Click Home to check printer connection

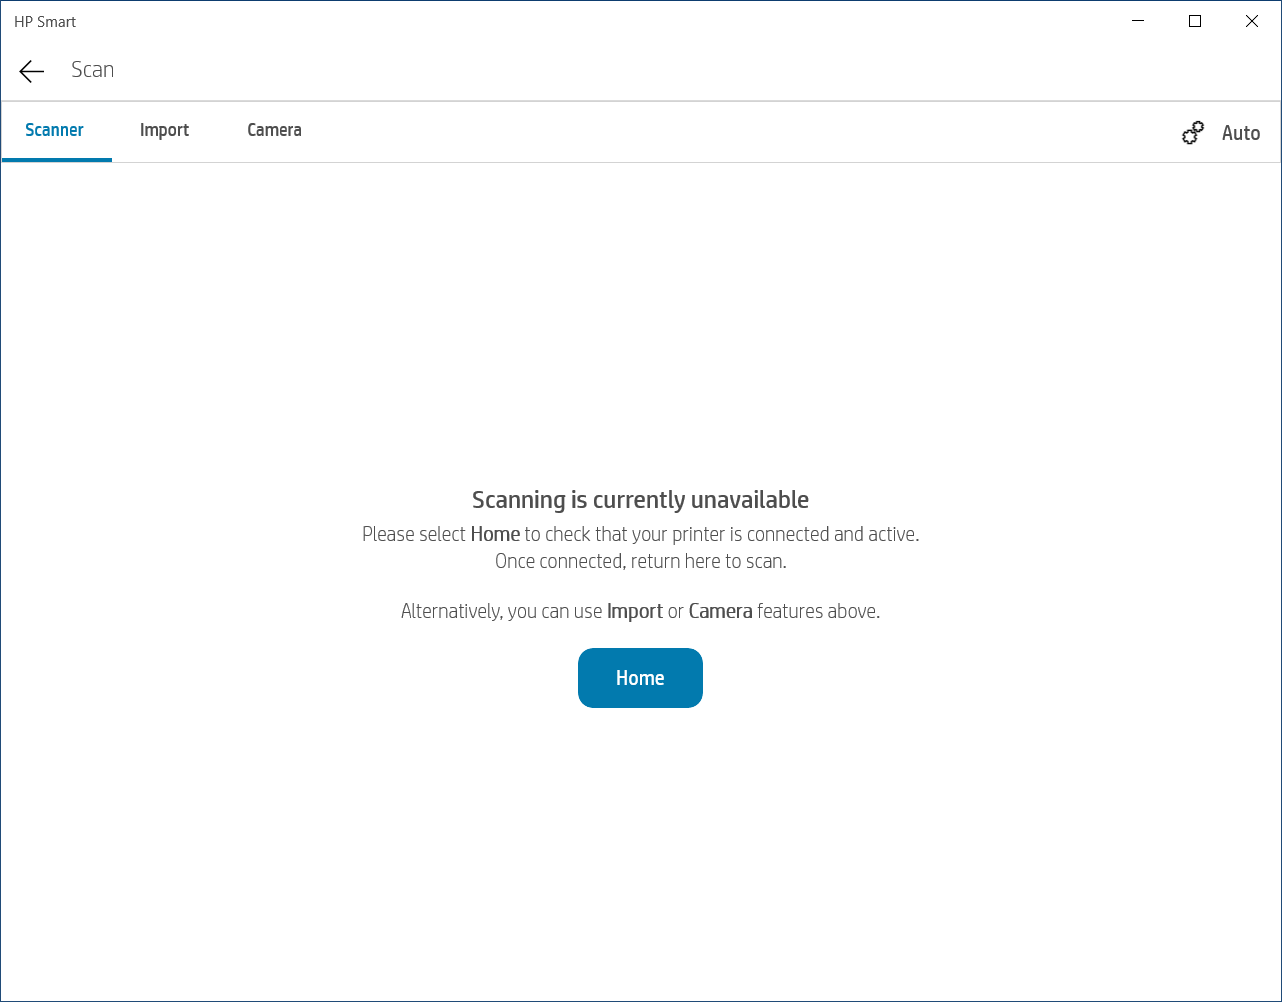point(640,677)
